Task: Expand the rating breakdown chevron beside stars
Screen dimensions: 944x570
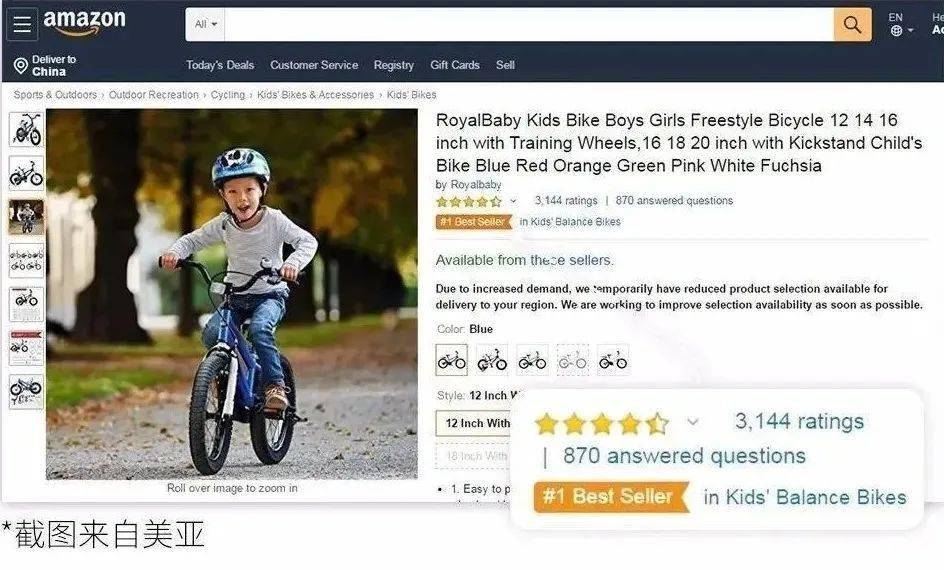Action: (x=513, y=201)
